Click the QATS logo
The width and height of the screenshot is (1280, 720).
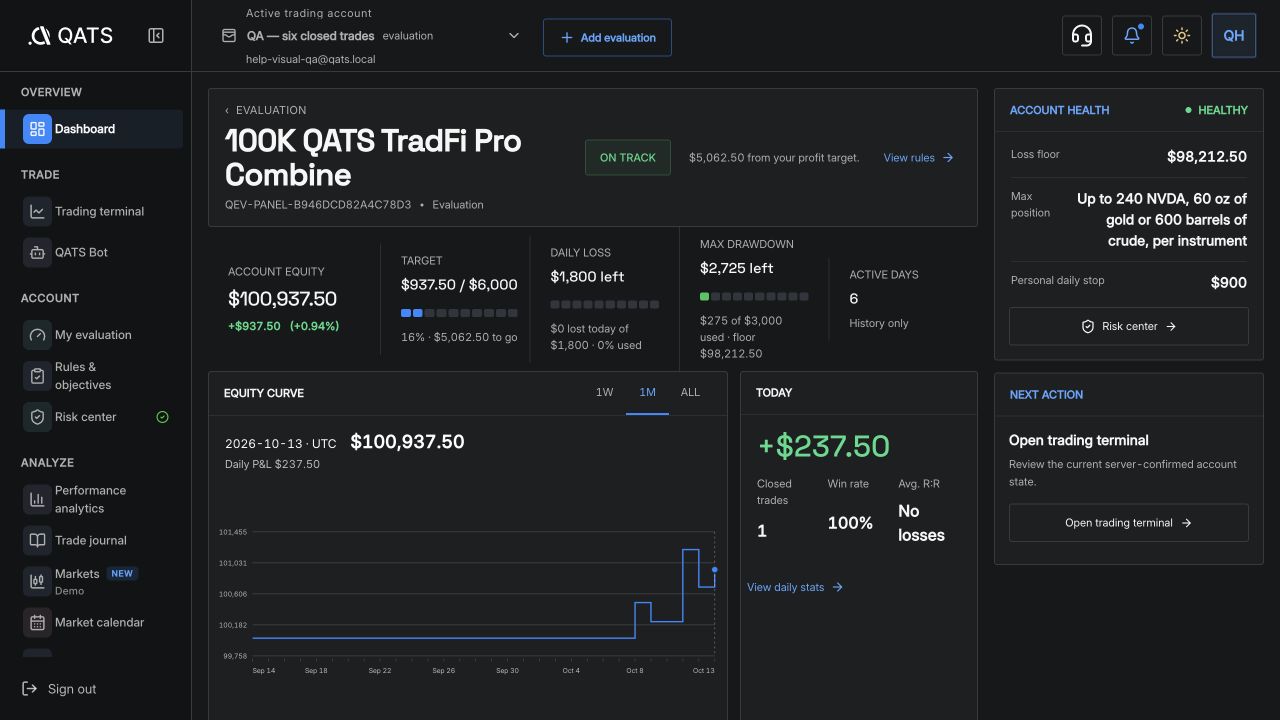pyautogui.click(x=70, y=36)
